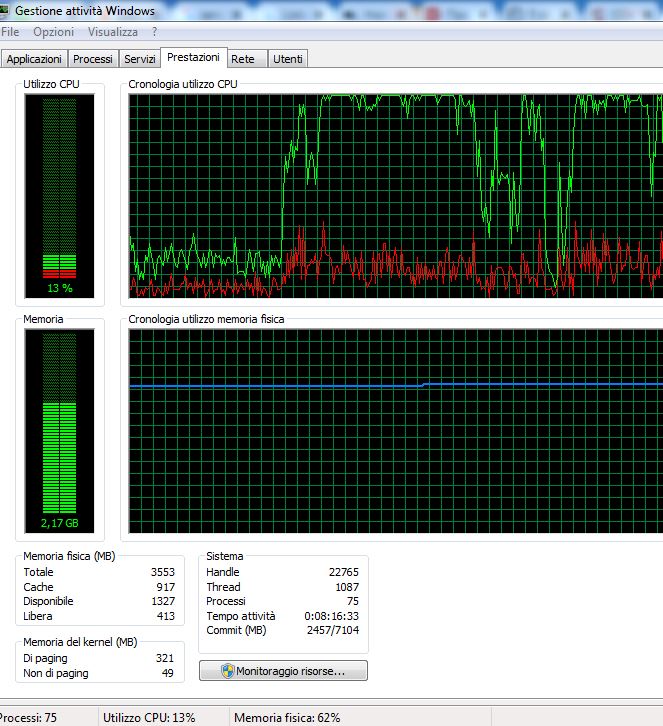Click the status bar text Memoria fisica: 62%
The height and width of the screenshot is (726, 663).
pyautogui.click(x=287, y=717)
